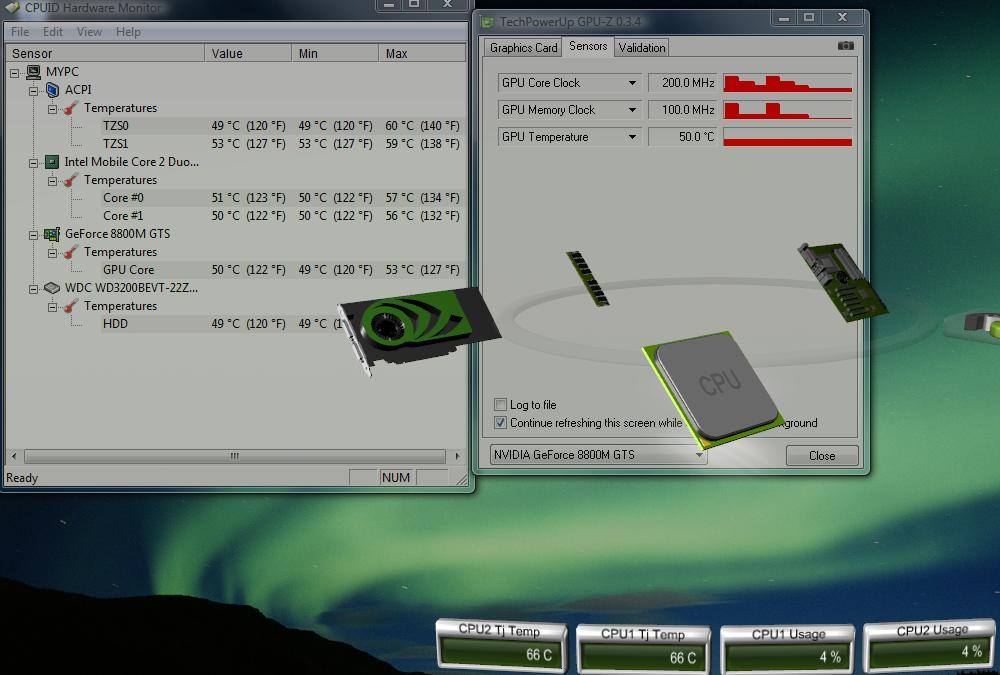1000x675 pixels.
Task: Click the floating 3D CPU chip icon
Action: [x=714, y=389]
